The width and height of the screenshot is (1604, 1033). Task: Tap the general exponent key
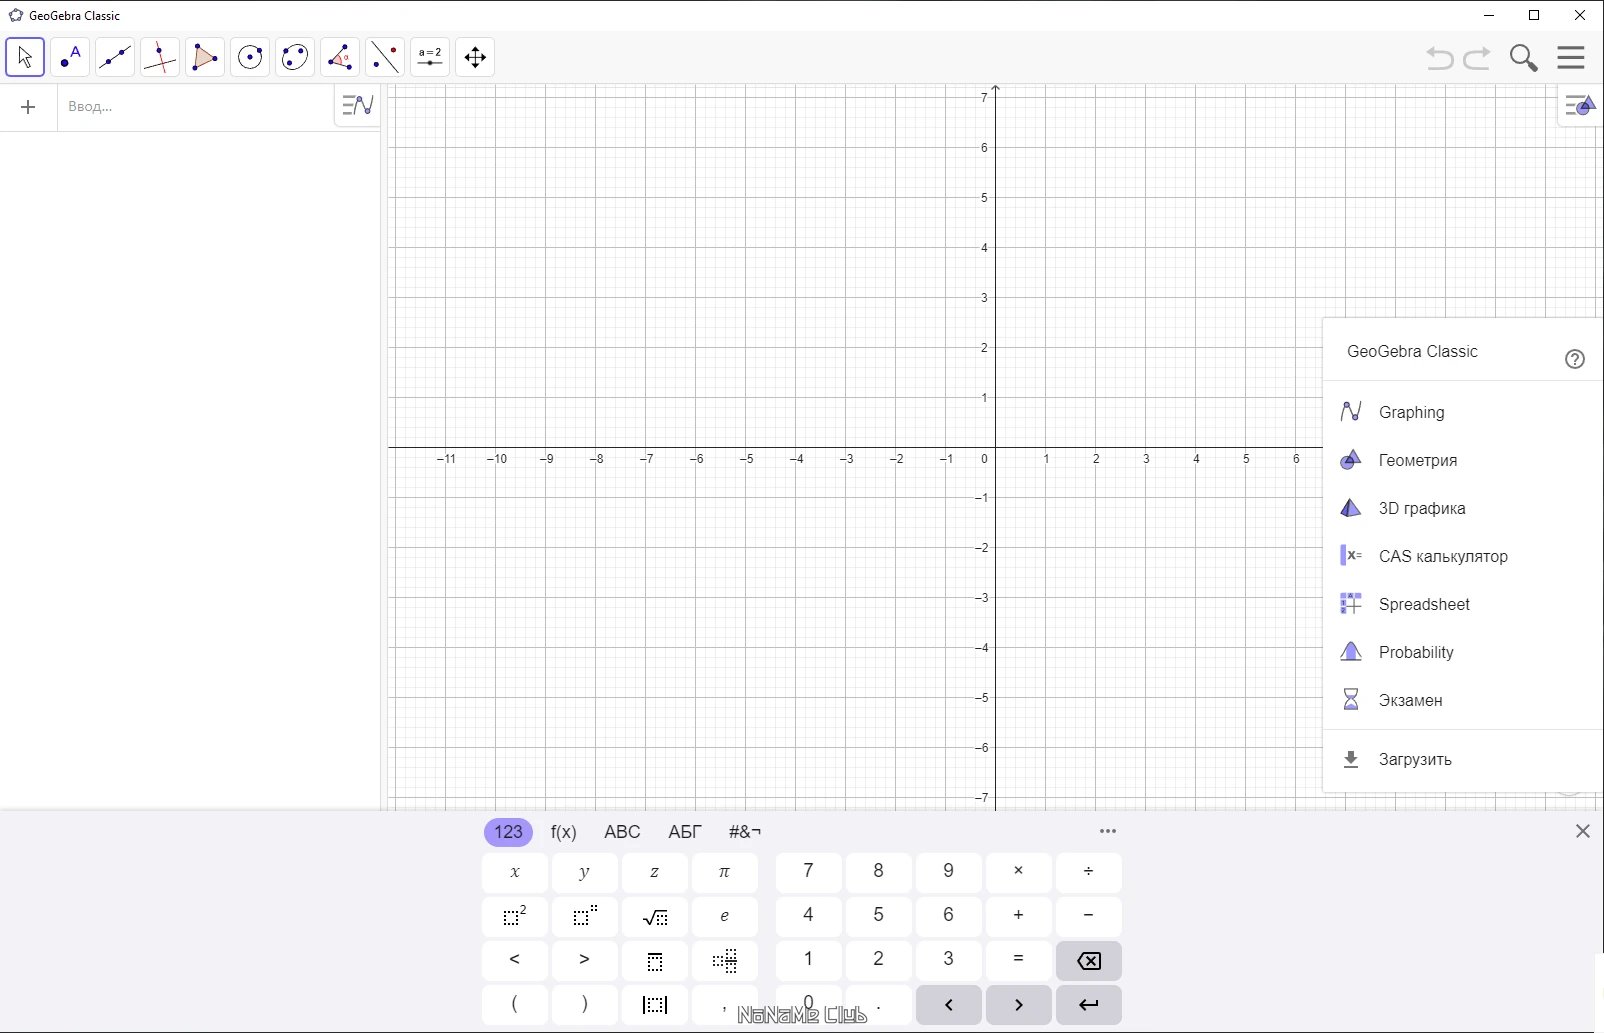coord(585,916)
